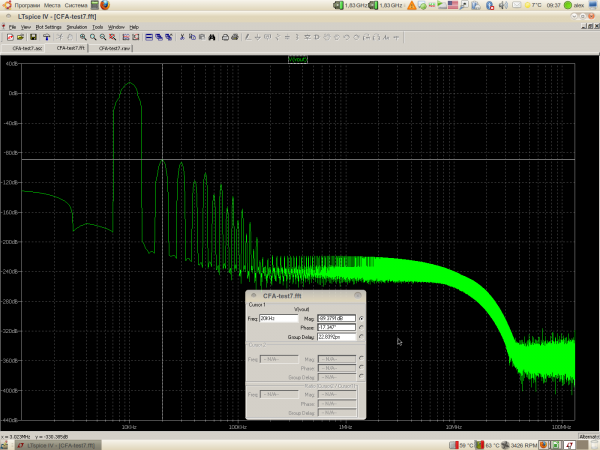Click the 10KHz frequency axis label
Viewport: 600px width, 450px height.
pos(129,427)
